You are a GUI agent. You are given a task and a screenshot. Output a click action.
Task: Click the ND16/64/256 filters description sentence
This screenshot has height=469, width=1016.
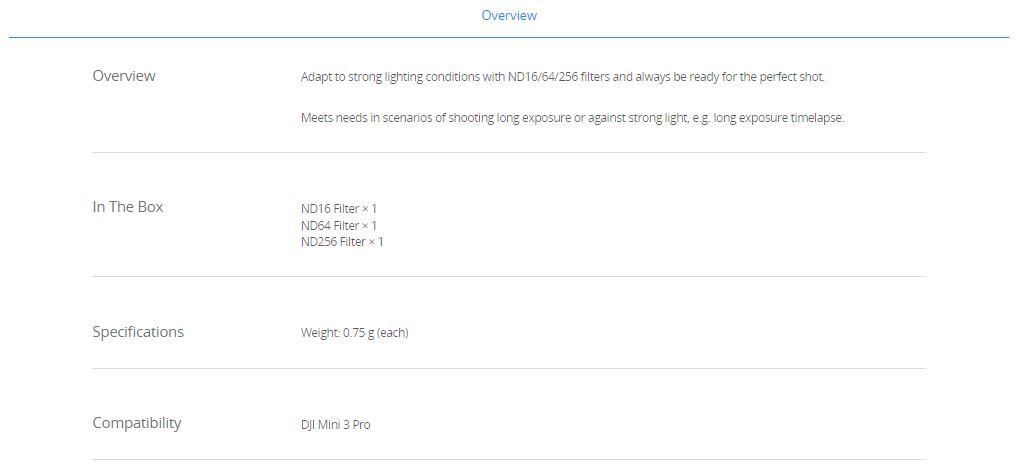coord(562,77)
